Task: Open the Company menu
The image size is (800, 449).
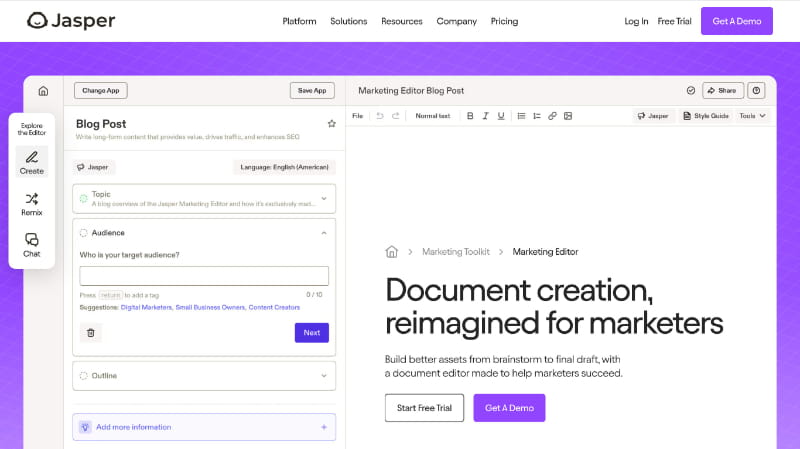Action: coord(457,21)
